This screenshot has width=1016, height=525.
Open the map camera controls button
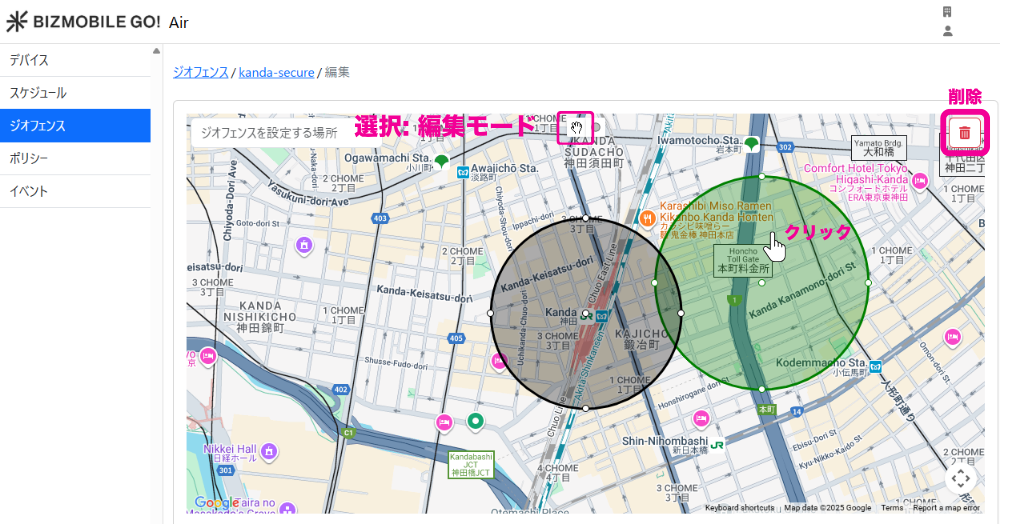click(960, 478)
